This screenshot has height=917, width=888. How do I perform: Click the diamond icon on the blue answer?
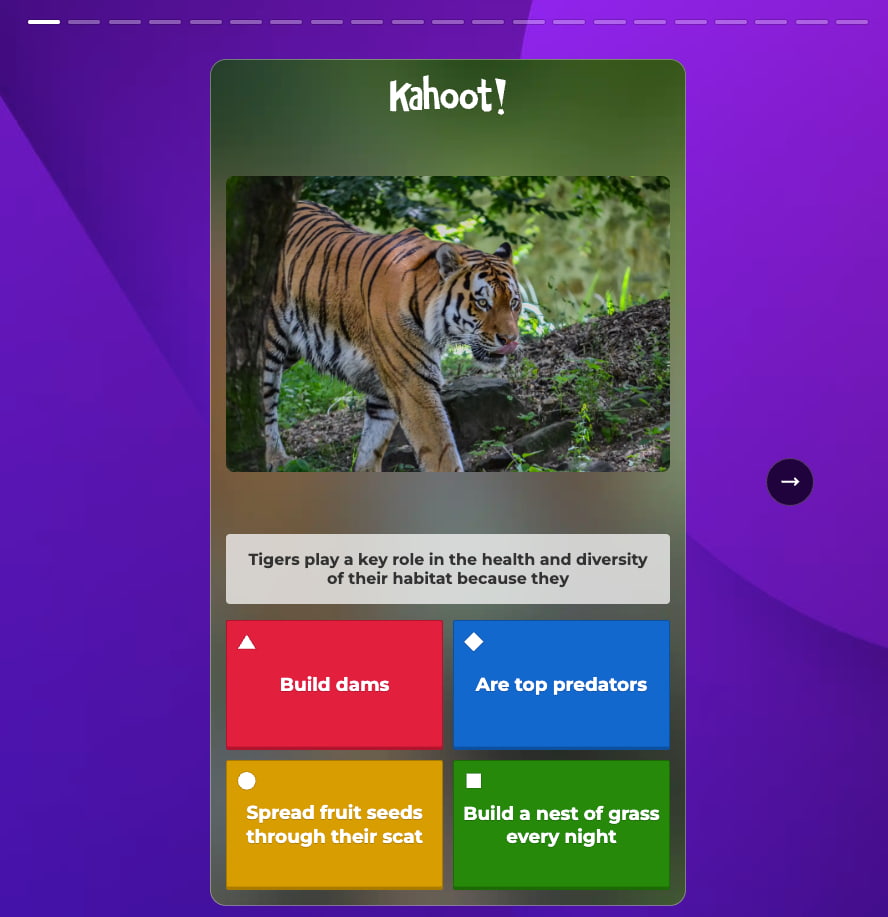click(x=473, y=642)
